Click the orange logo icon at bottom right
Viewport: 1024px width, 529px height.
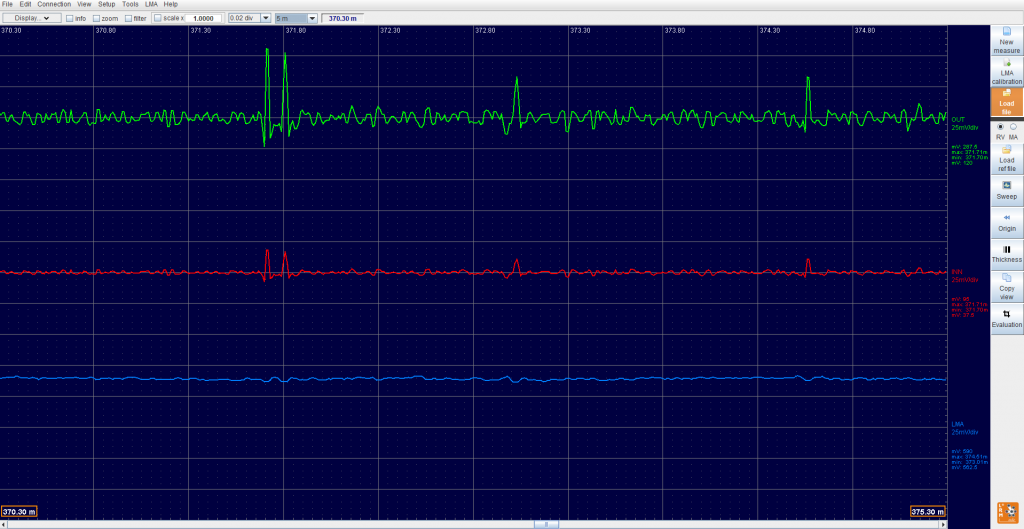(1006, 510)
